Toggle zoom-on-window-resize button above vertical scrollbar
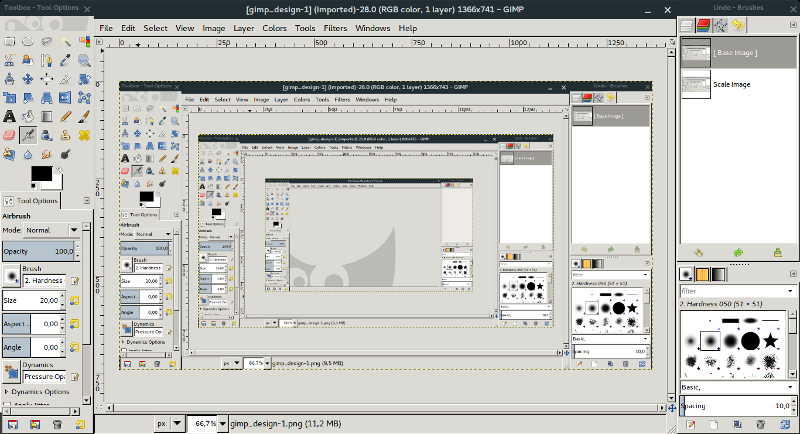 point(672,42)
